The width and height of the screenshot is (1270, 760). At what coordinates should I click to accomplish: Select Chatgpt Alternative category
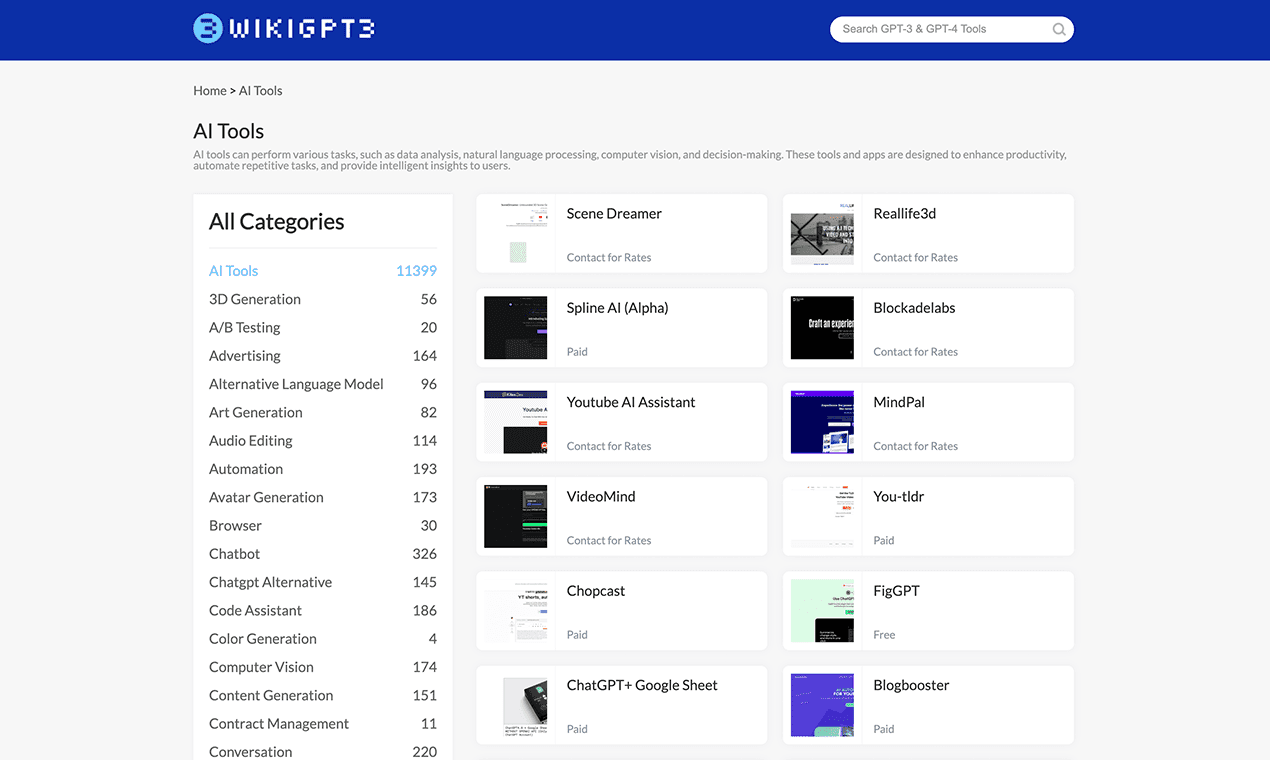click(x=270, y=582)
